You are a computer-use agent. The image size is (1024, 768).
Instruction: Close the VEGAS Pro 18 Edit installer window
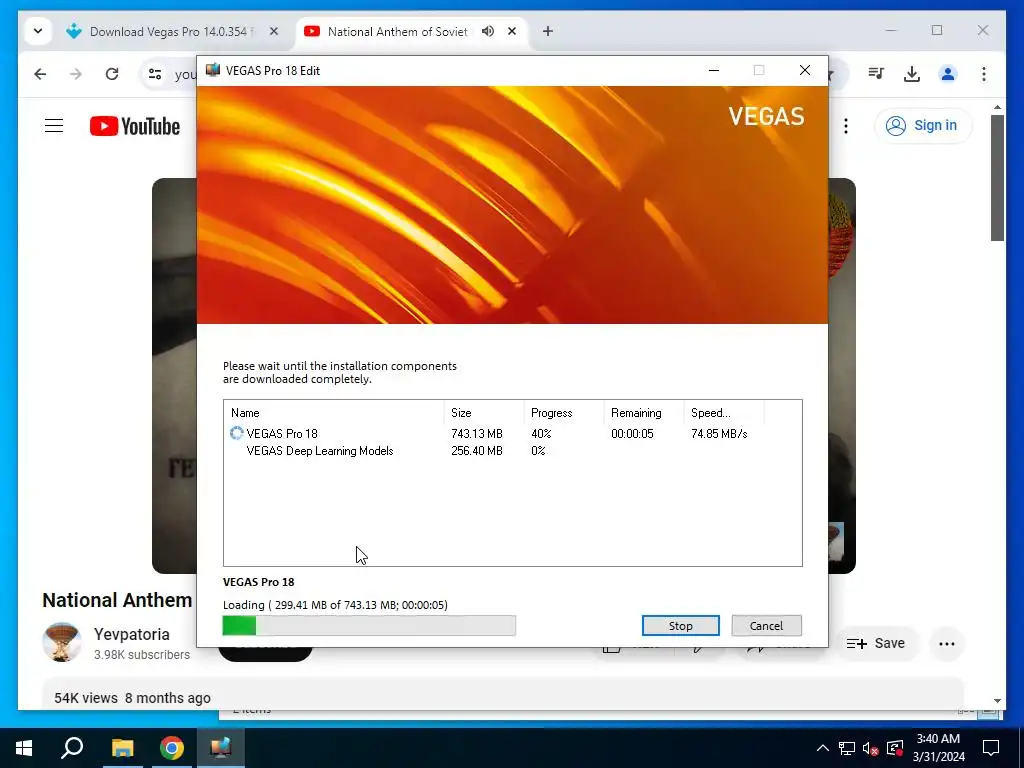[805, 71]
